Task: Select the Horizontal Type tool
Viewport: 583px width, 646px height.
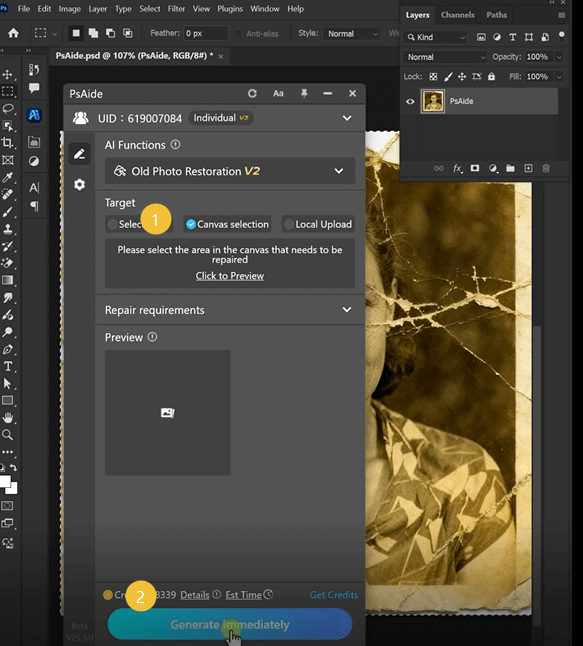Action: [7, 366]
